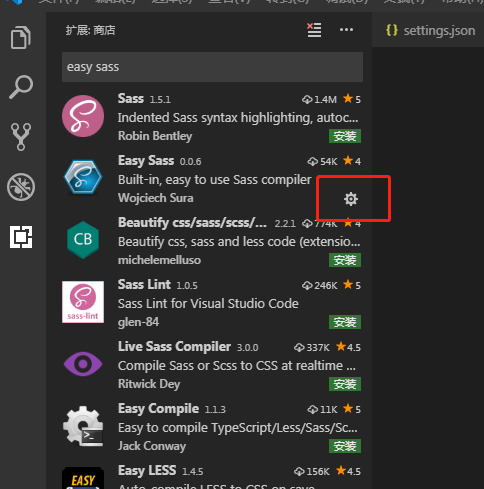Open the Easy Sass extension title
This screenshot has width=484, height=489.
[146, 161]
